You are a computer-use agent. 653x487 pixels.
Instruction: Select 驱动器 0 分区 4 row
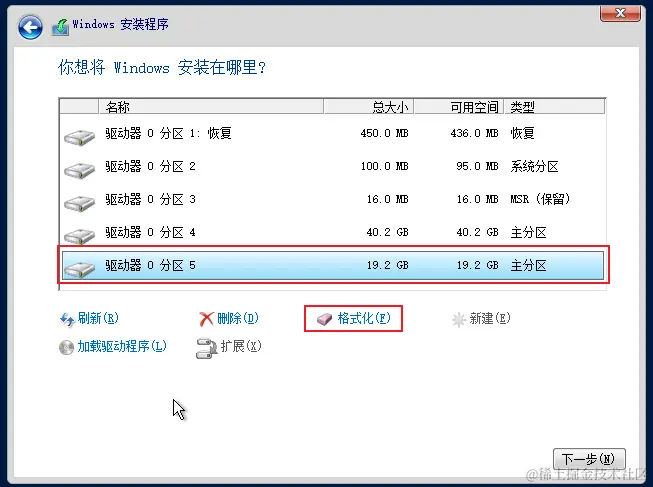click(x=332, y=232)
